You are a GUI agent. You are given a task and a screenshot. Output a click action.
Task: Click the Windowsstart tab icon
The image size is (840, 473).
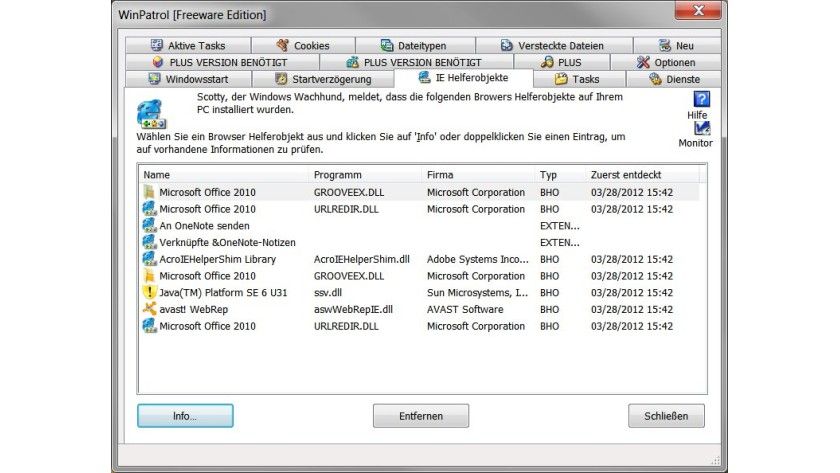pyautogui.click(x=154, y=79)
